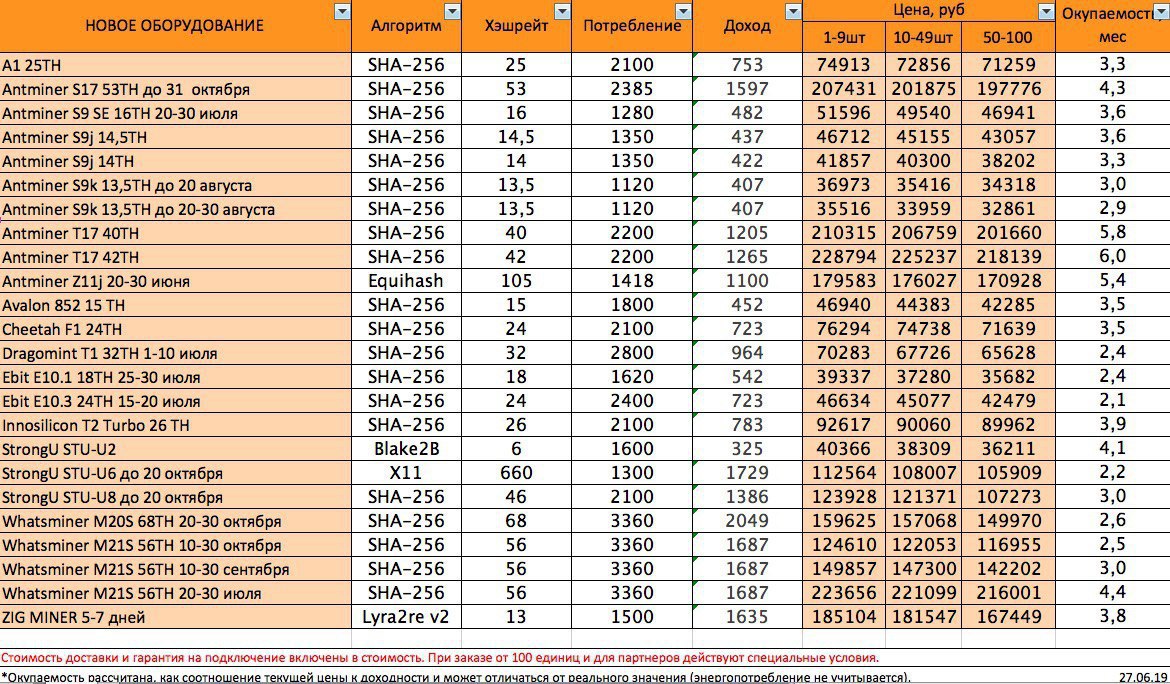This screenshot has width=1170, height=684.
Task: Click the Equihash algorithm cell
Action: coord(406,281)
